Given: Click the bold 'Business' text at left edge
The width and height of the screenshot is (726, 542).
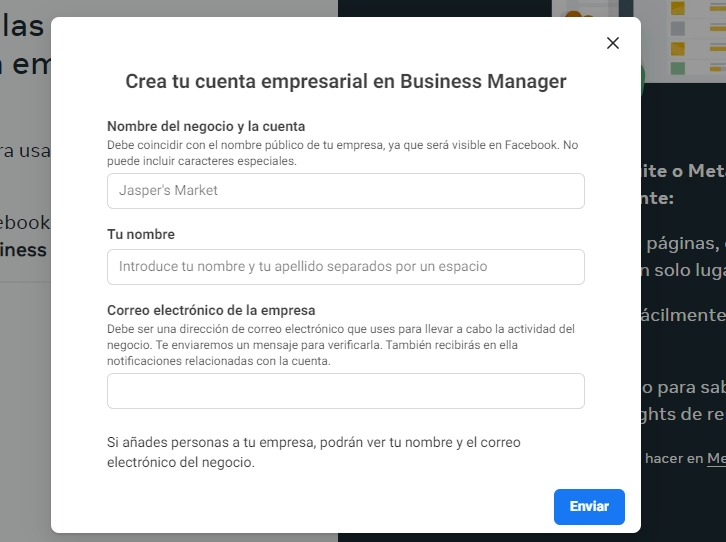Looking at the screenshot, I should 24,250.
